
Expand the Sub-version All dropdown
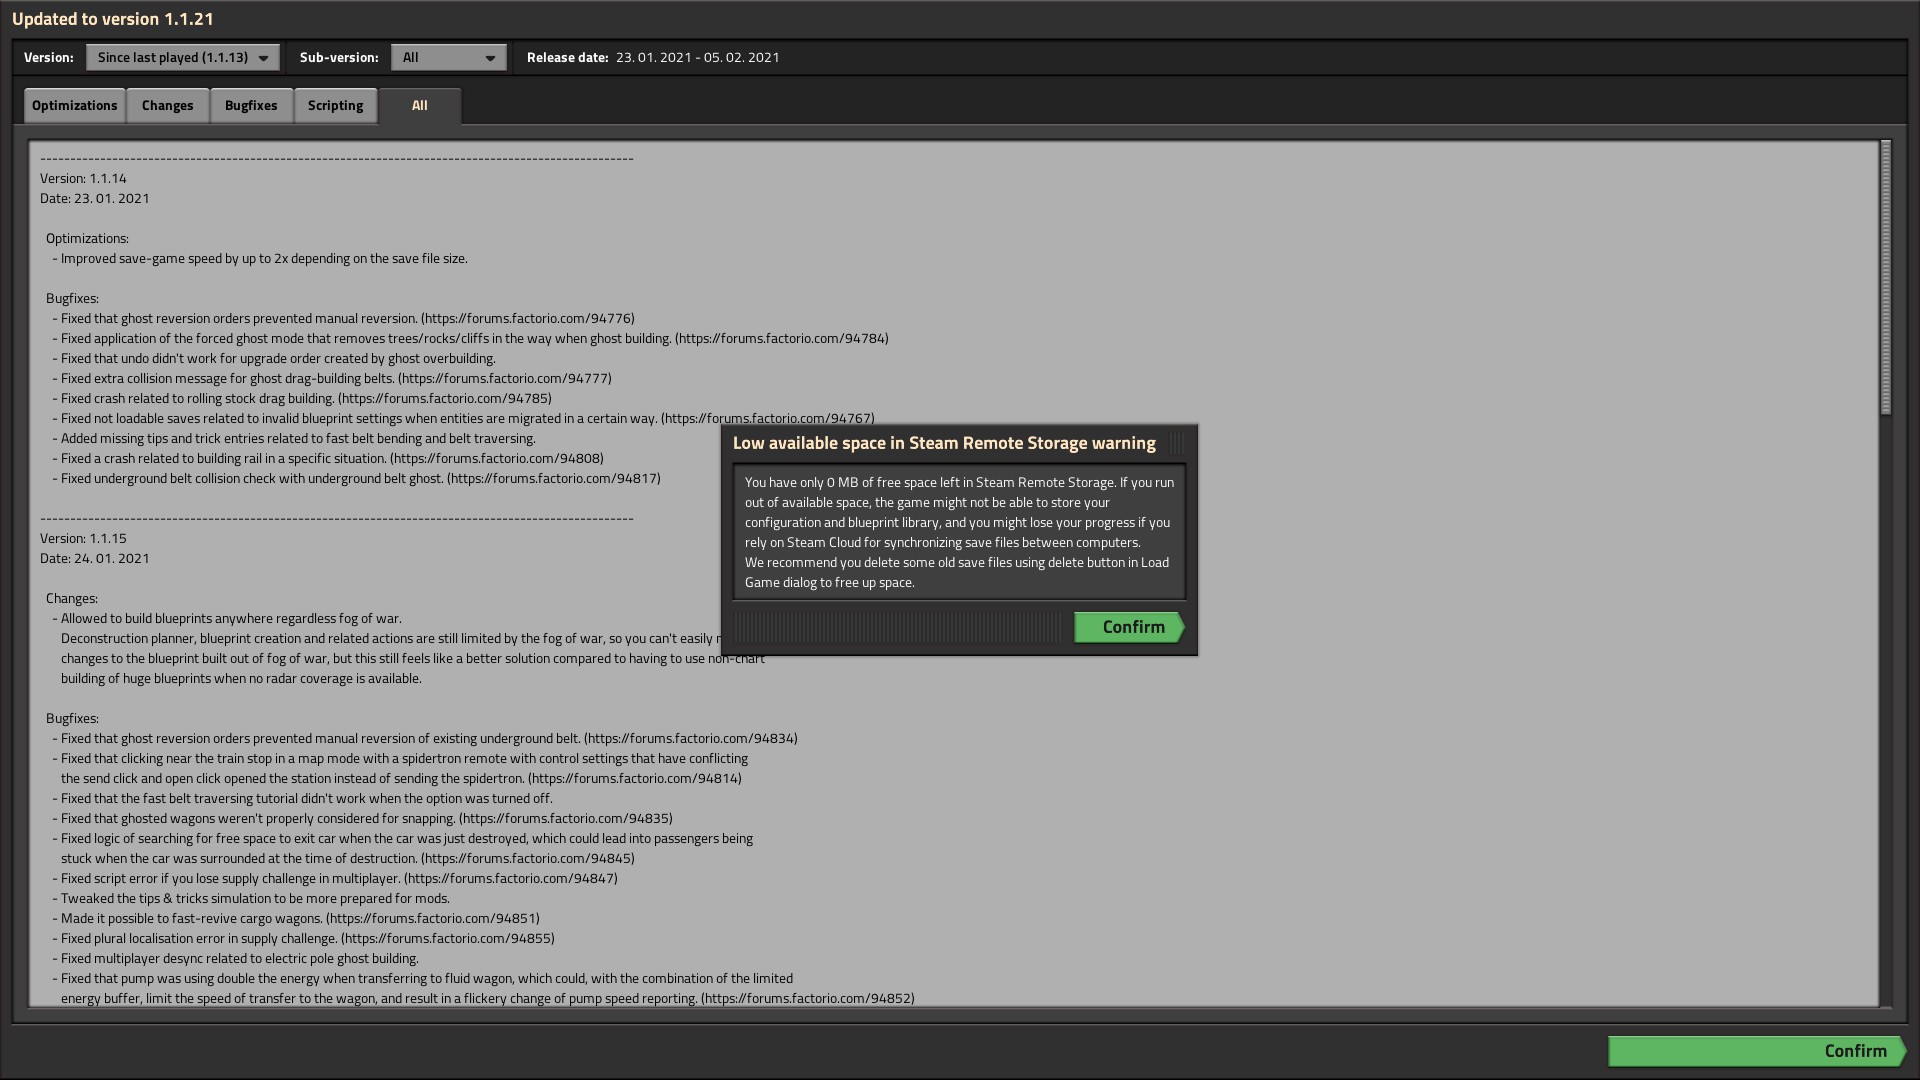pos(448,58)
